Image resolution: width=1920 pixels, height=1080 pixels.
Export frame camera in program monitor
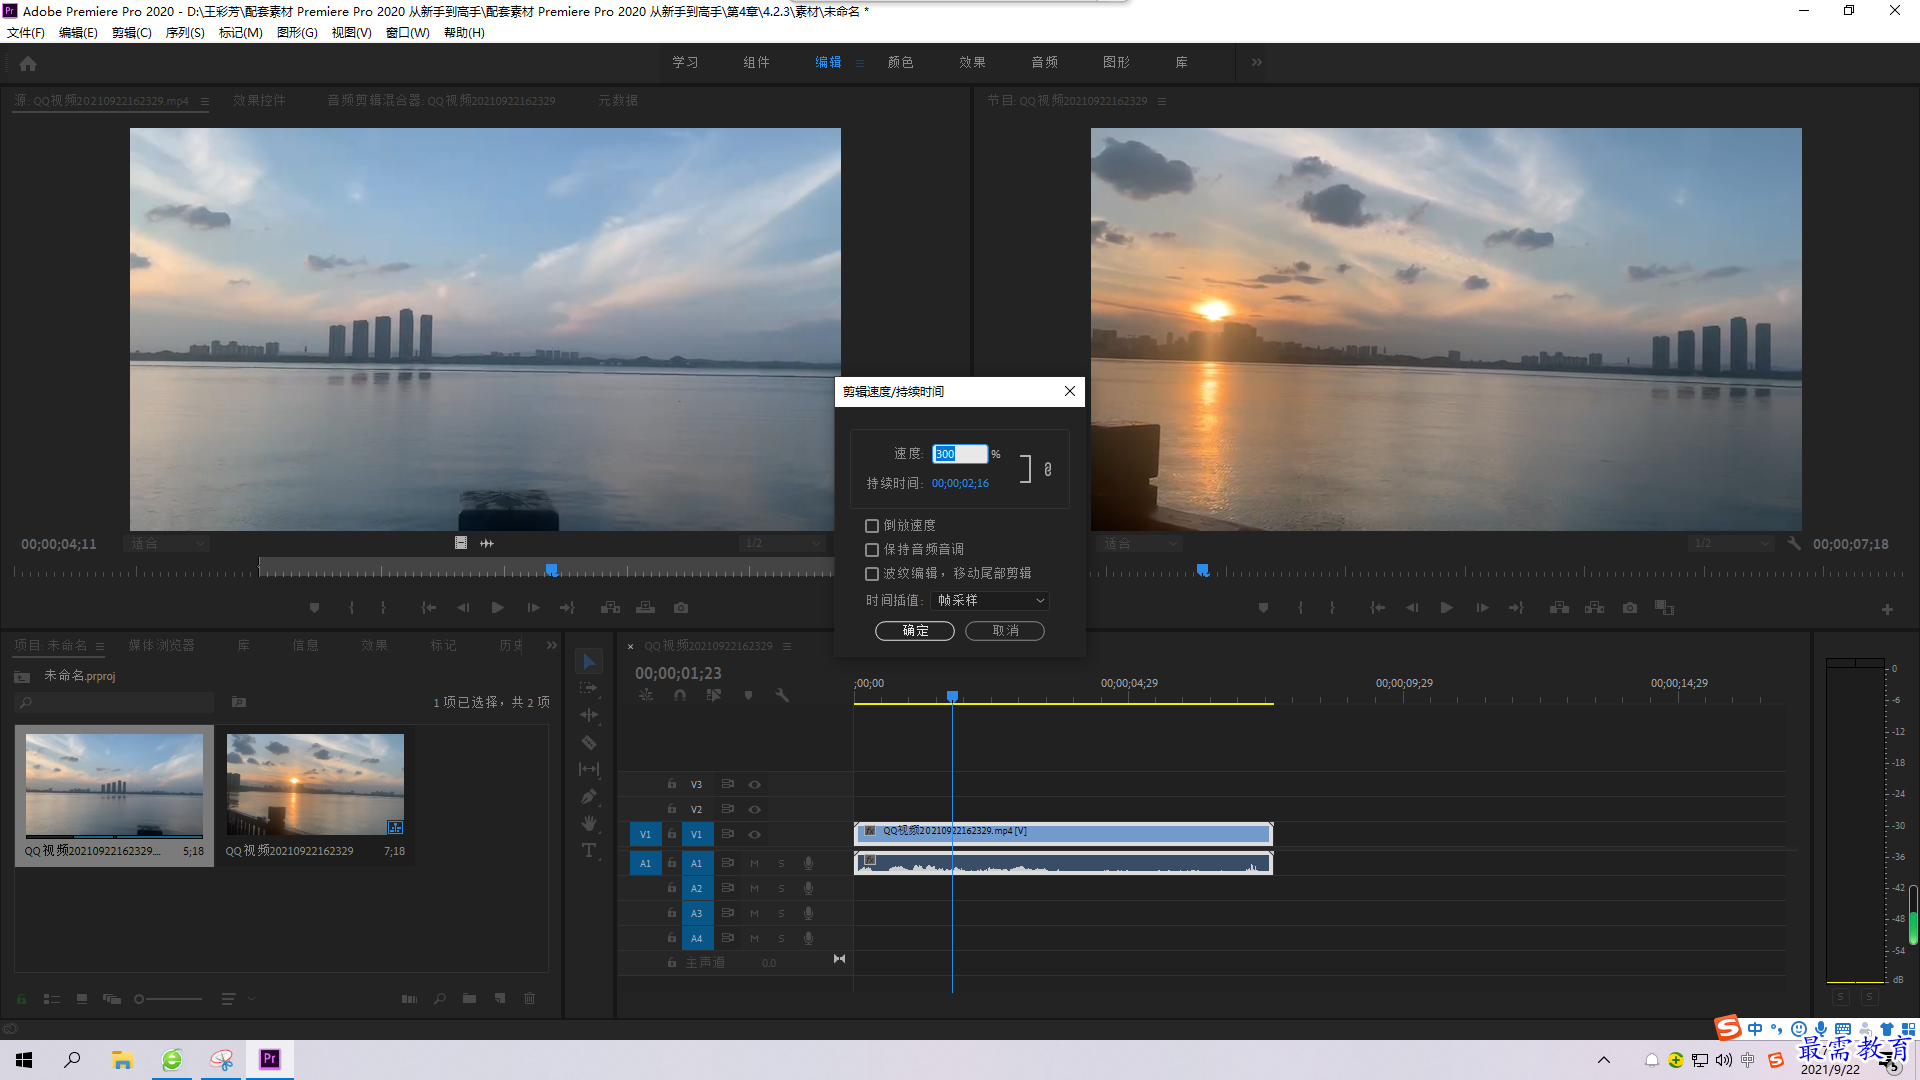1630,608
